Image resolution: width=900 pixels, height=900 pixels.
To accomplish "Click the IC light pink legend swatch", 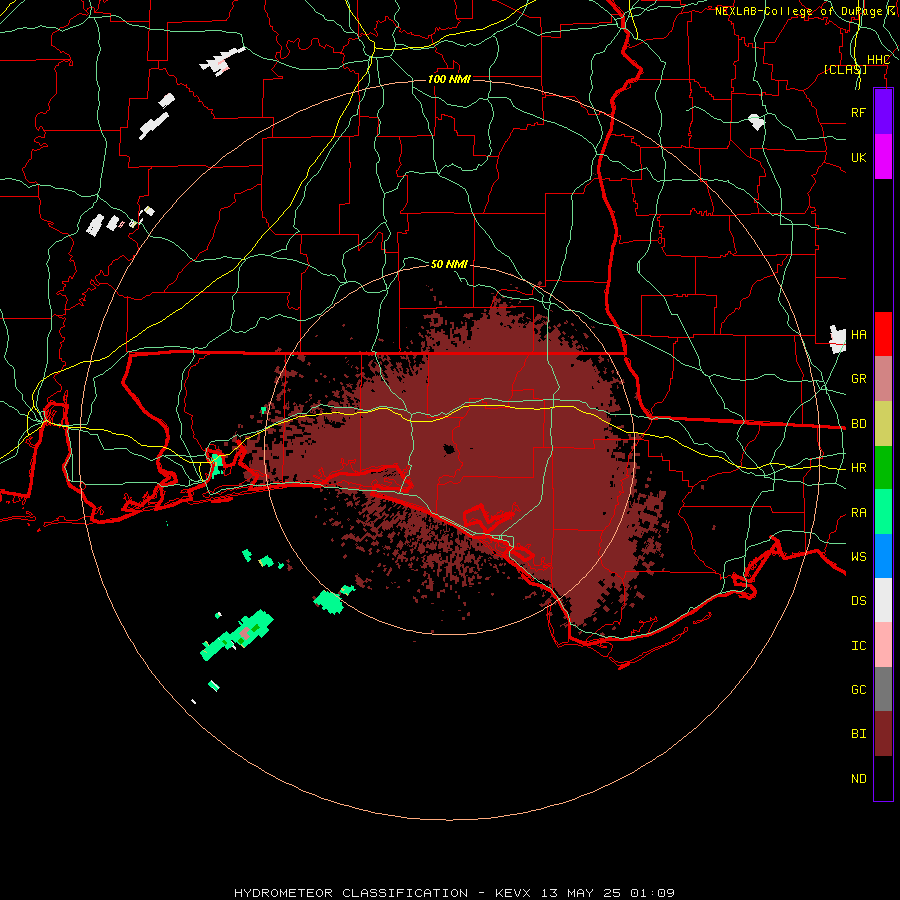I will click(883, 645).
